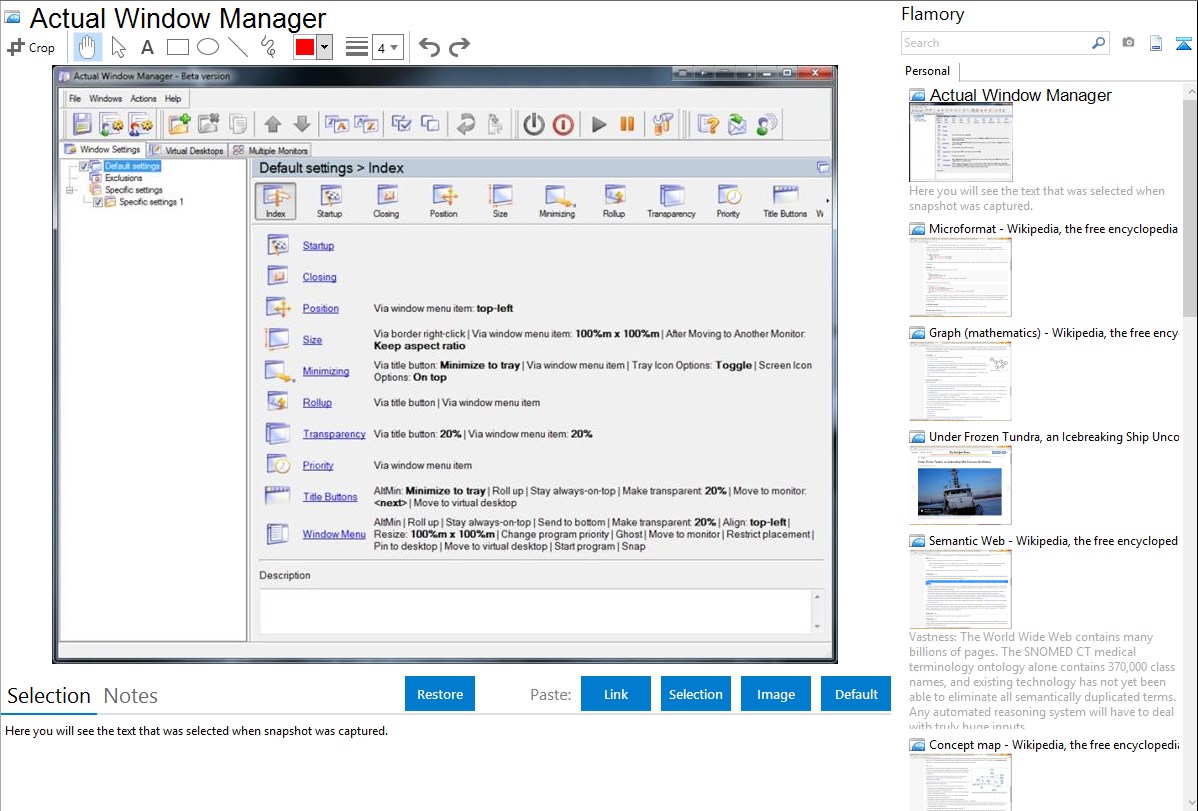
Task: Open the Graph (mathematics) snapshot thumbnail
Action: pyautogui.click(x=960, y=381)
